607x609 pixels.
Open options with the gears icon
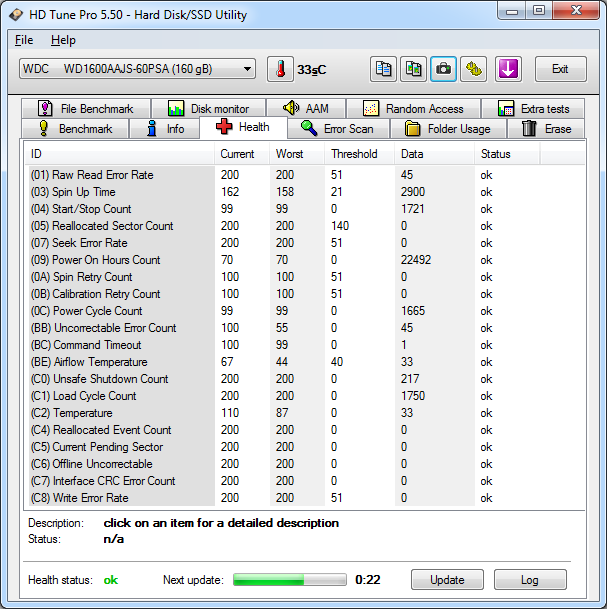pyautogui.click(x=473, y=70)
